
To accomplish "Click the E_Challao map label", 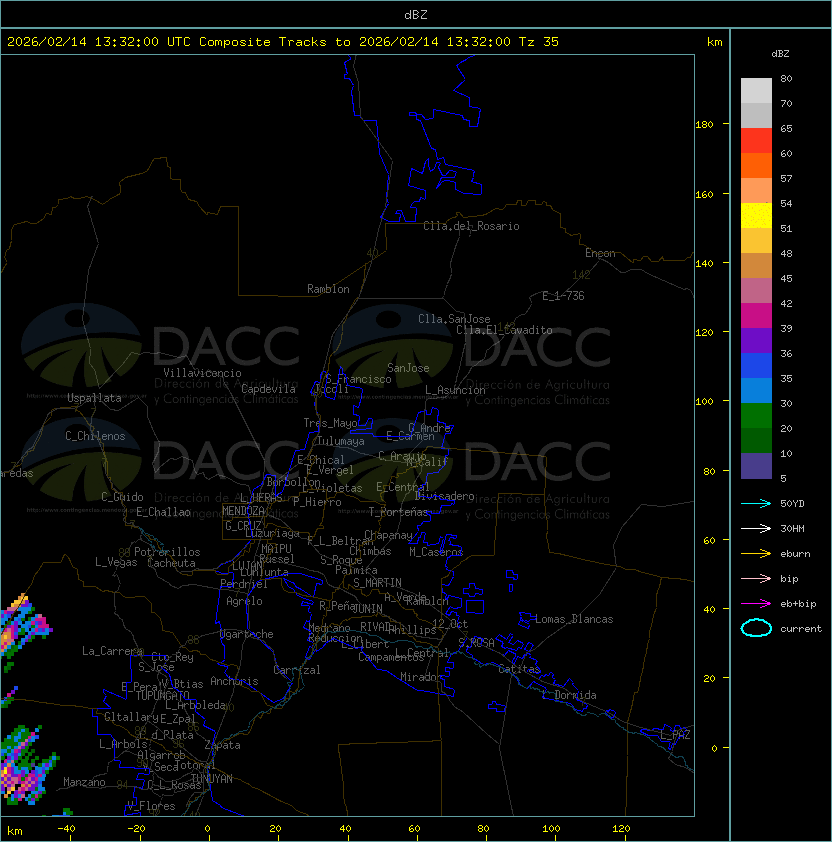I will [x=163, y=512].
